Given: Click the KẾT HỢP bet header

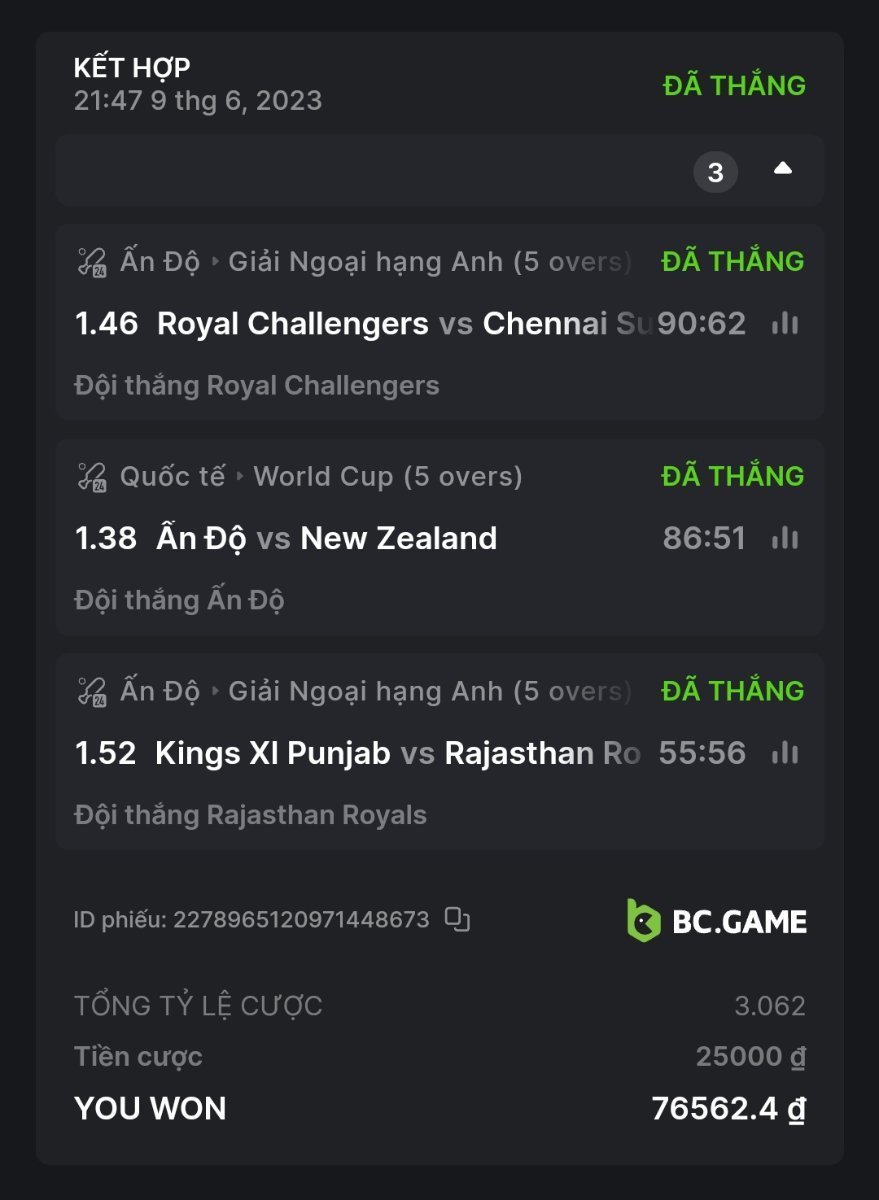Looking at the screenshot, I should (132, 68).
